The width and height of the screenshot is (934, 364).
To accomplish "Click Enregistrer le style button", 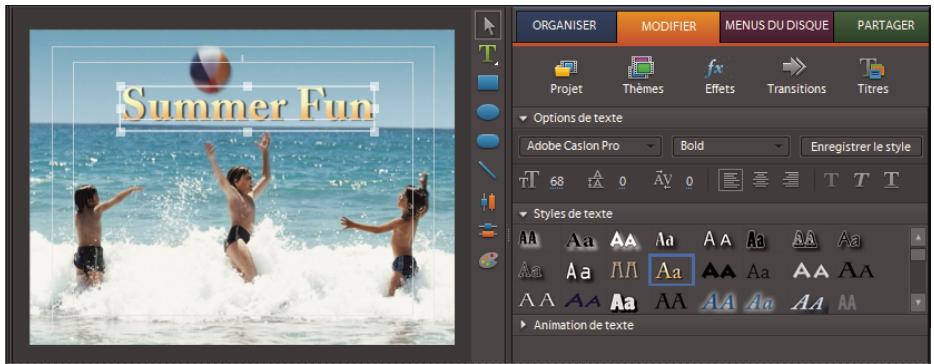I will pyautogui.click(x=861, y=147).
